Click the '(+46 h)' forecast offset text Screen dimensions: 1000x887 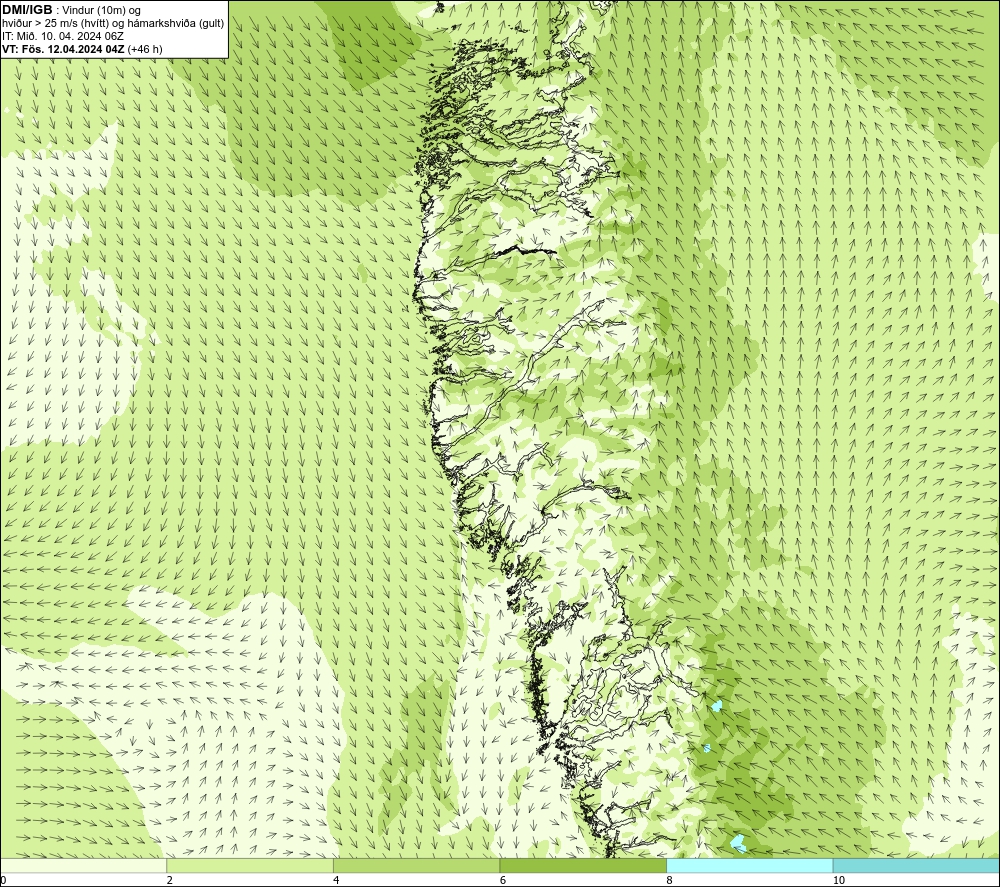tap(145, 49)
